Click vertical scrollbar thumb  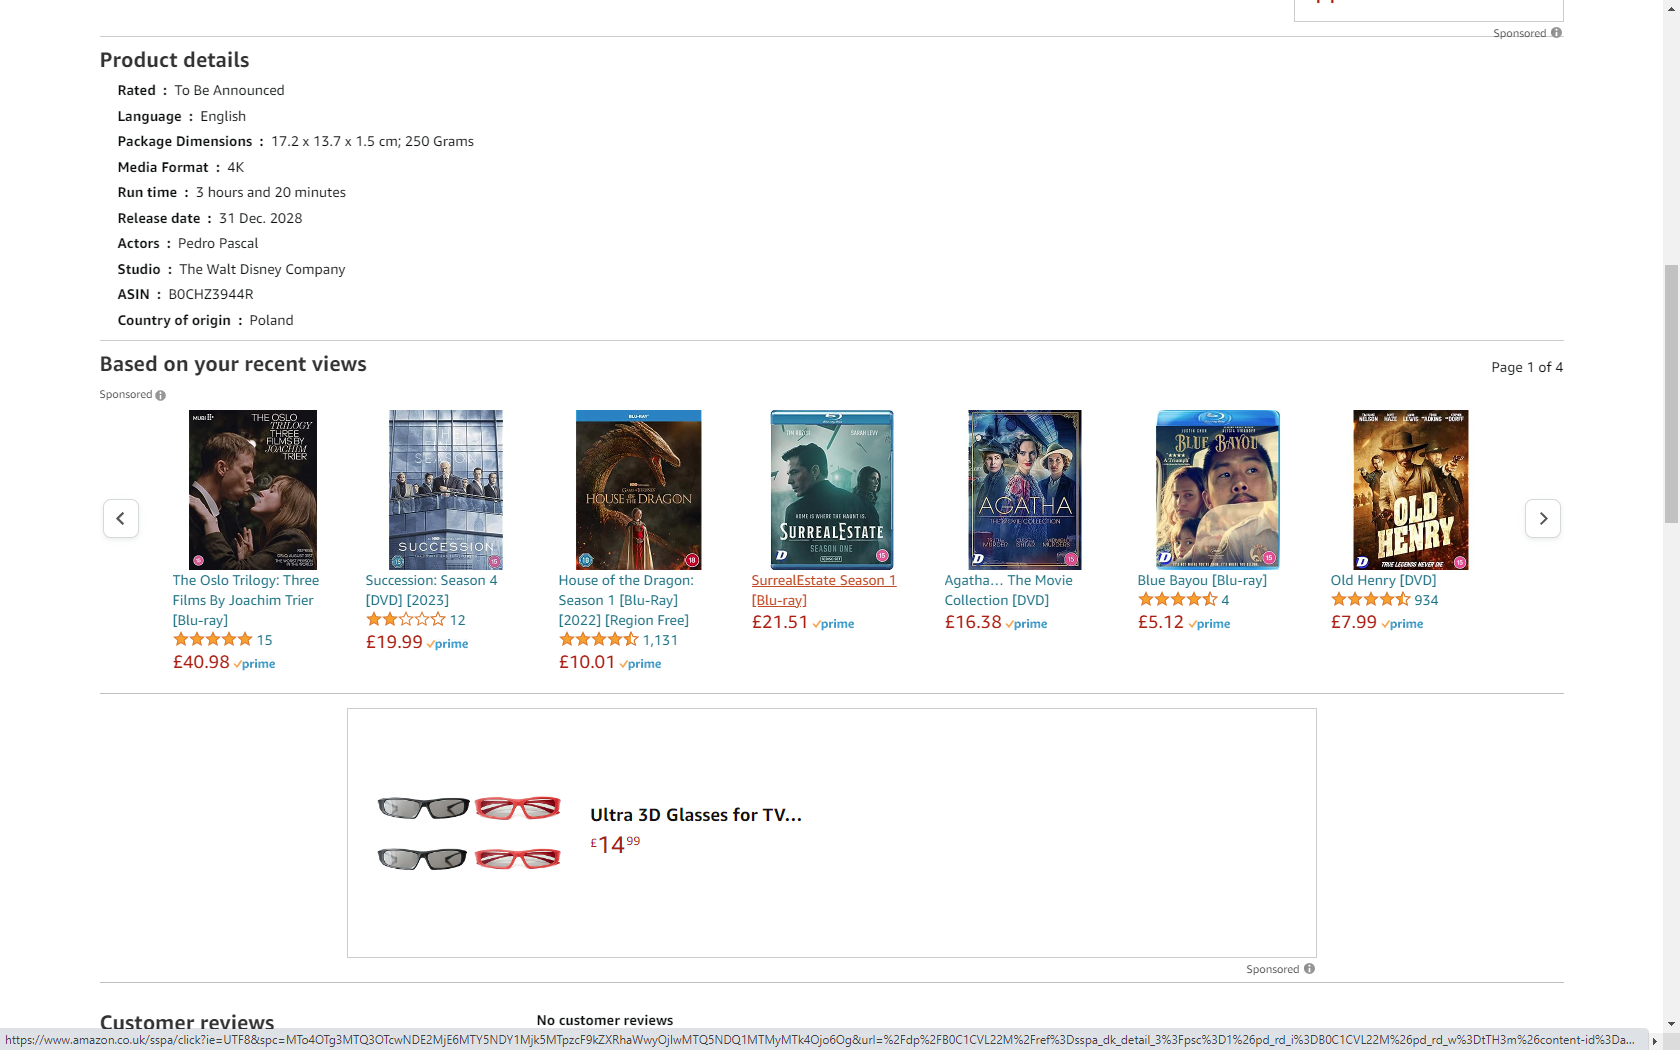tap(1671, 393)
